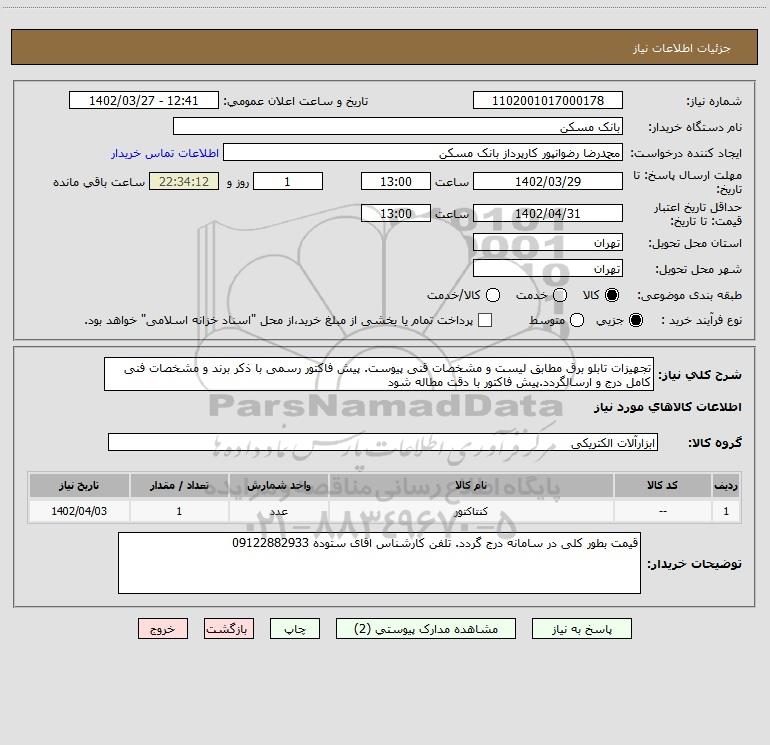
Task: Select the کالا radio button
Action: tap(612, 296)
